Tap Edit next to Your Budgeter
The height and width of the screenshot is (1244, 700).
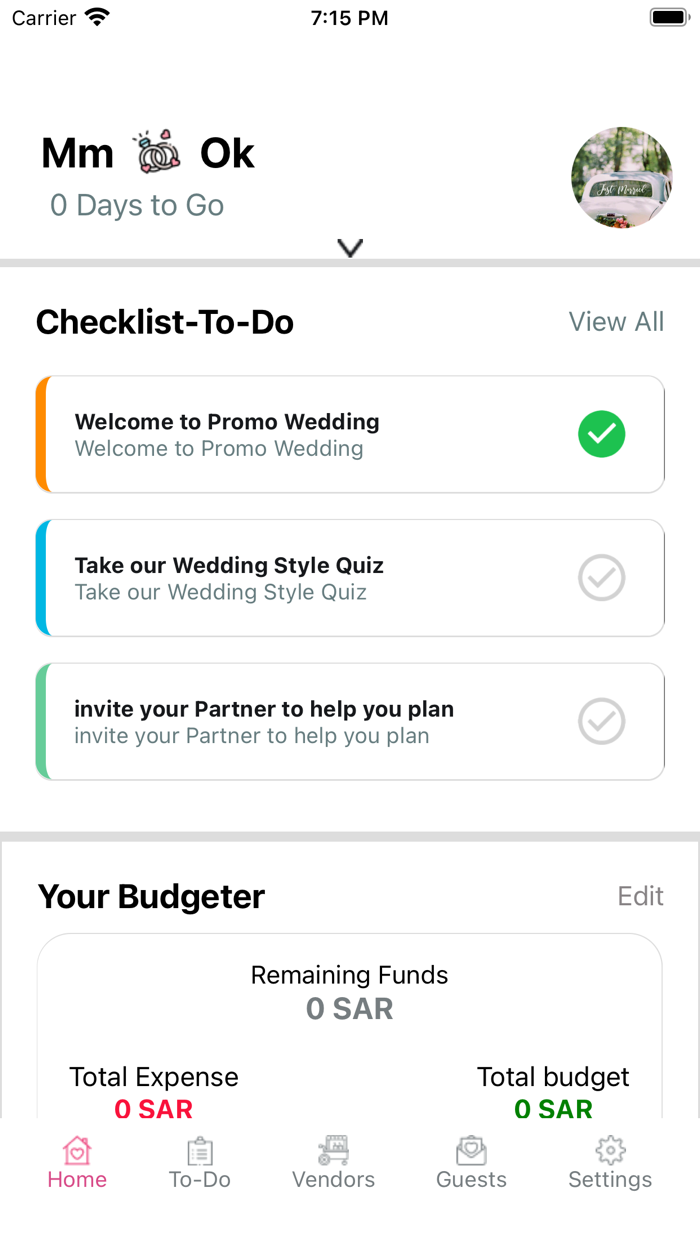point(640,896)
